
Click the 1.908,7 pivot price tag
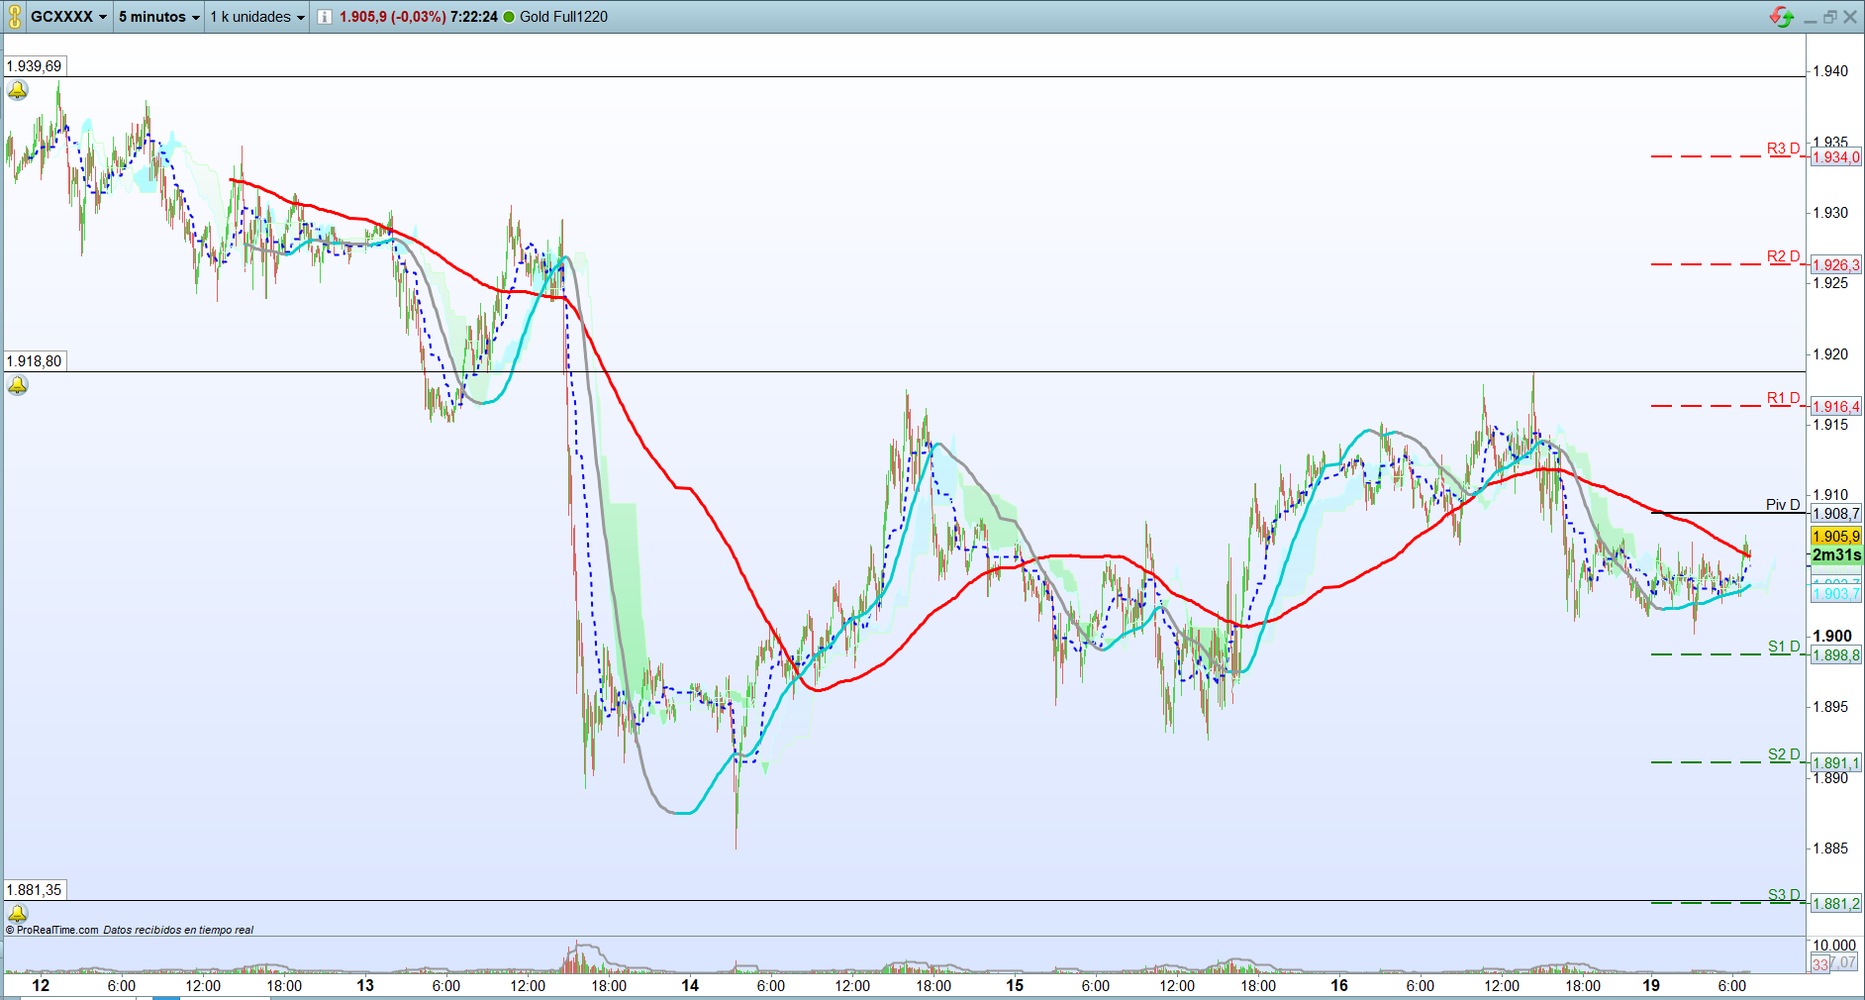tap(1836, 514)
